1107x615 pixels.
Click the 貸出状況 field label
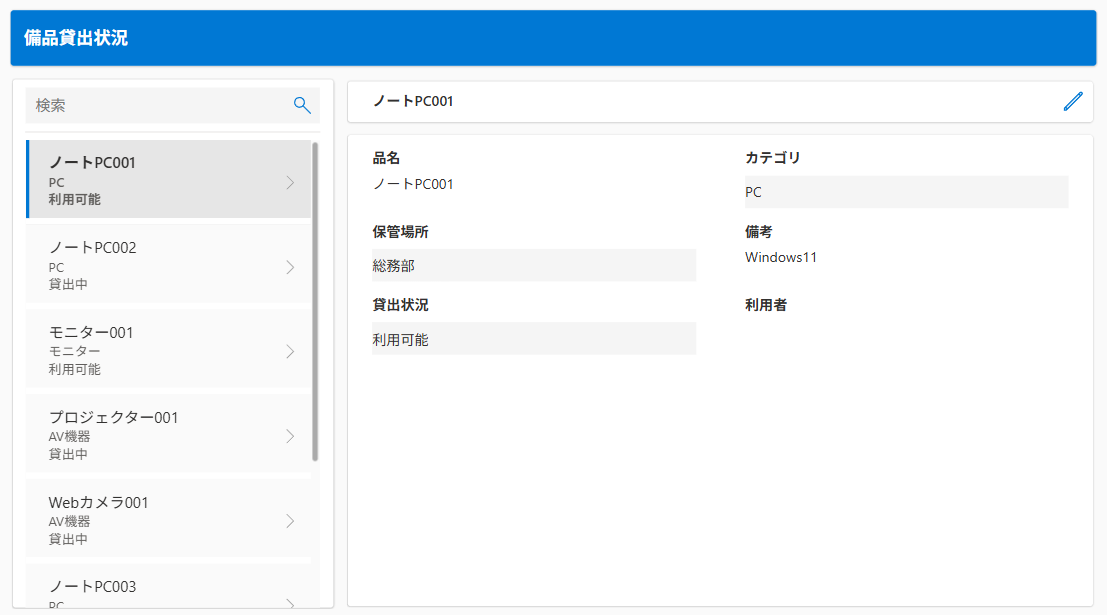[x=400, y=305]
